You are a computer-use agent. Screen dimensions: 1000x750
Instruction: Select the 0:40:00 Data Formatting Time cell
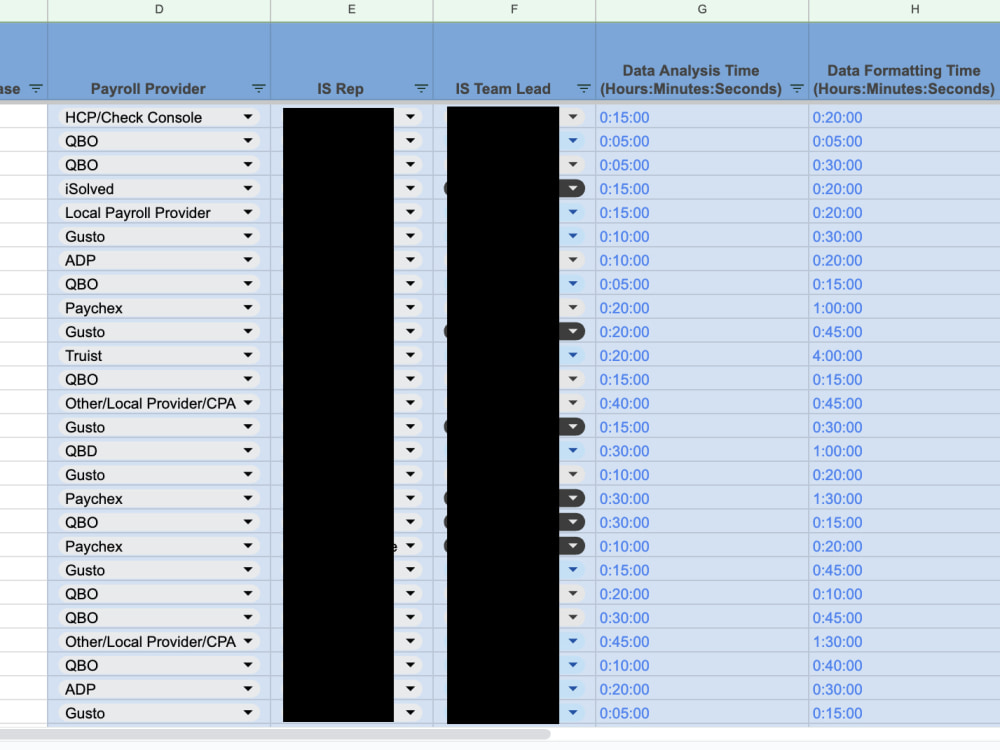coord(904,665)
